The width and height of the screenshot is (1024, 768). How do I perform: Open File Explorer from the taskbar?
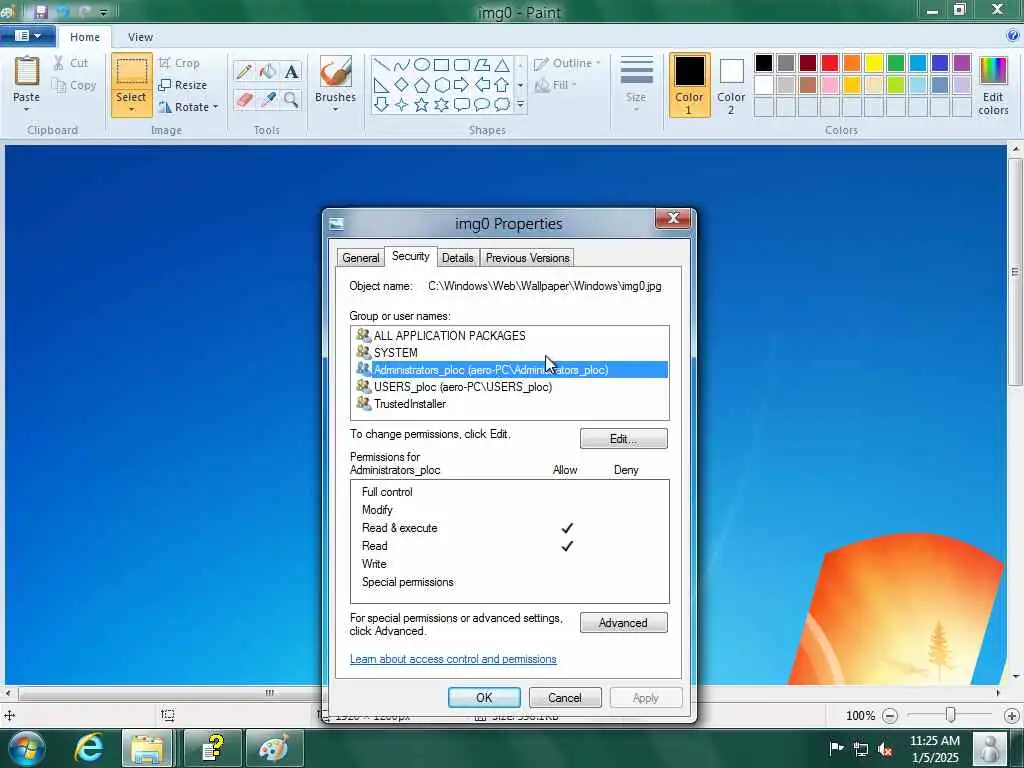148,747
